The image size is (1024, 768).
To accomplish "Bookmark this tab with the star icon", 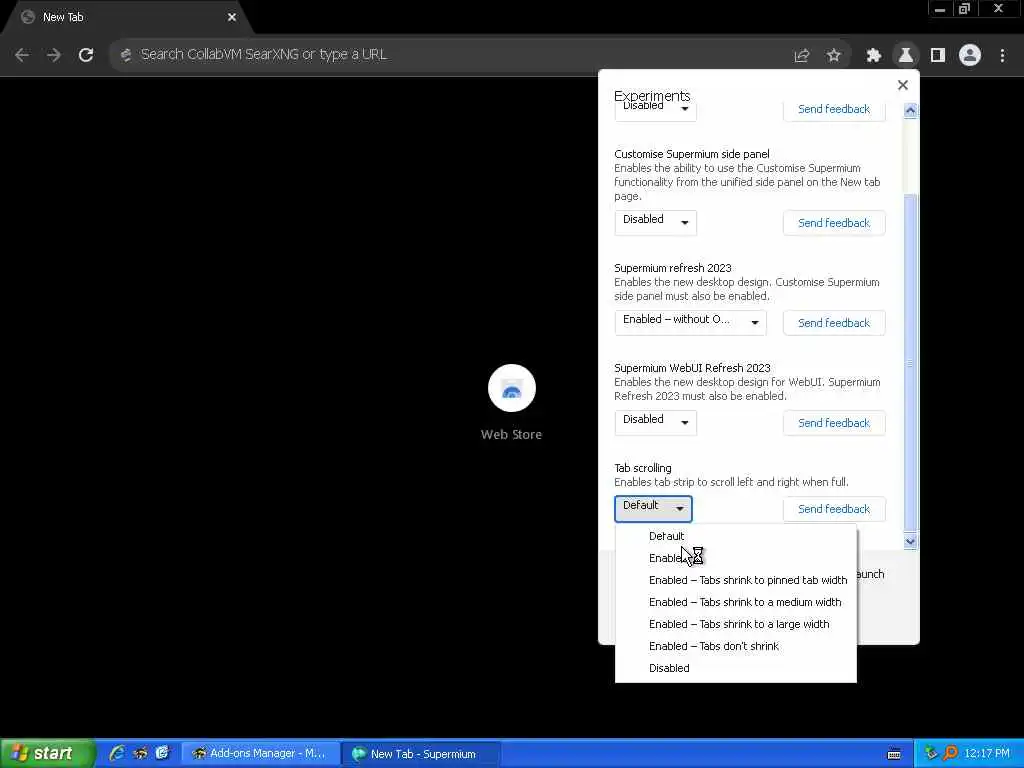I will (833, 56).
